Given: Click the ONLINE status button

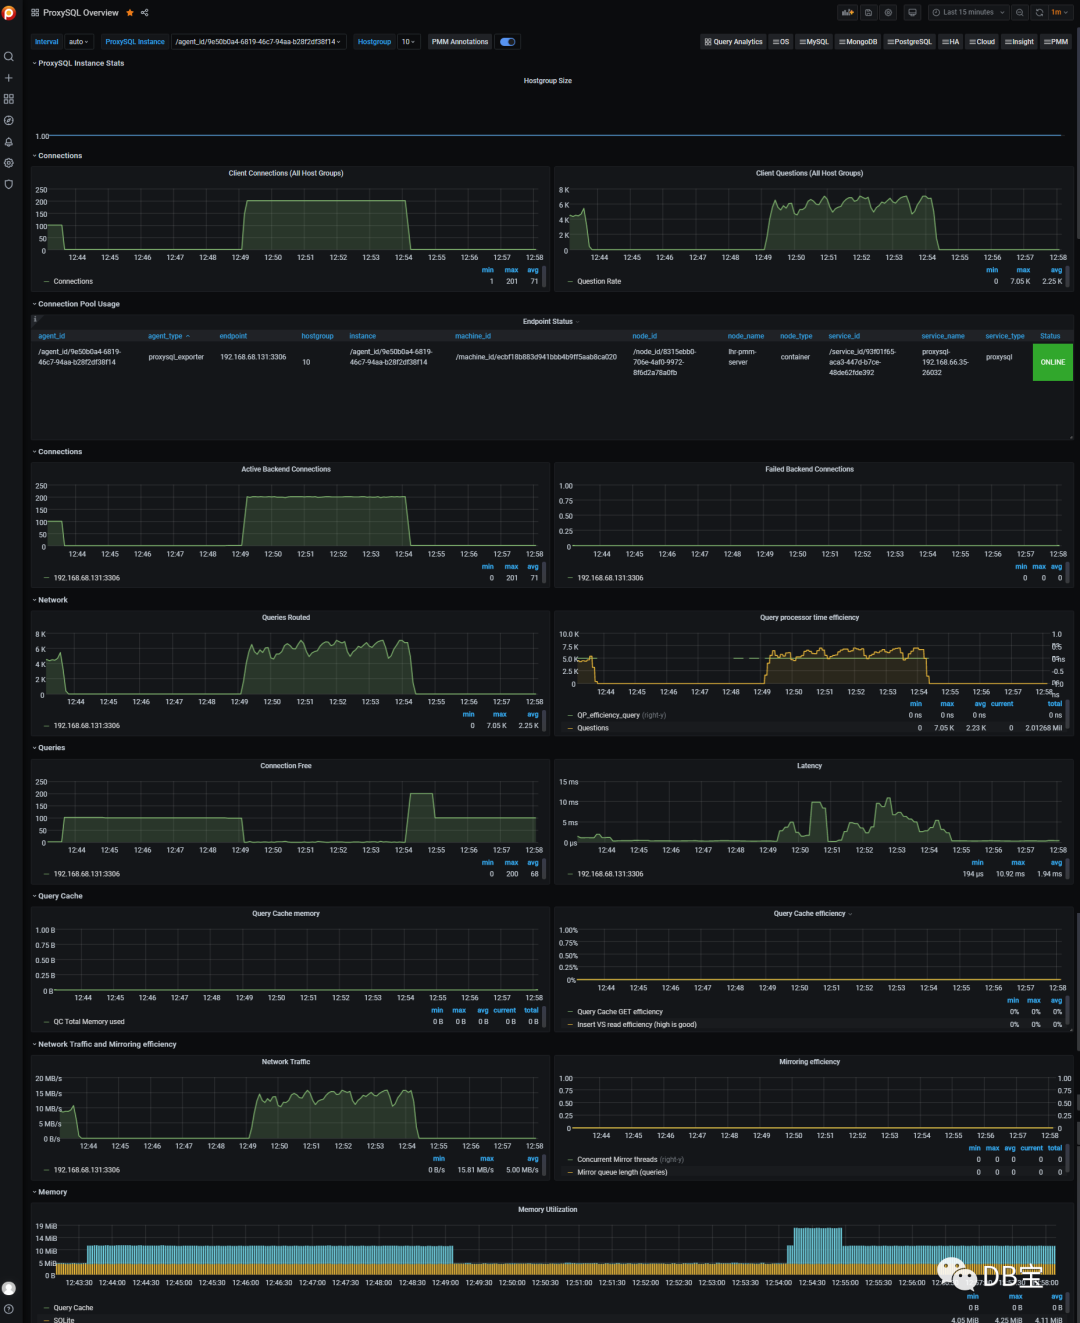Looking at the screenshot, I should (x=1052, y=361).
